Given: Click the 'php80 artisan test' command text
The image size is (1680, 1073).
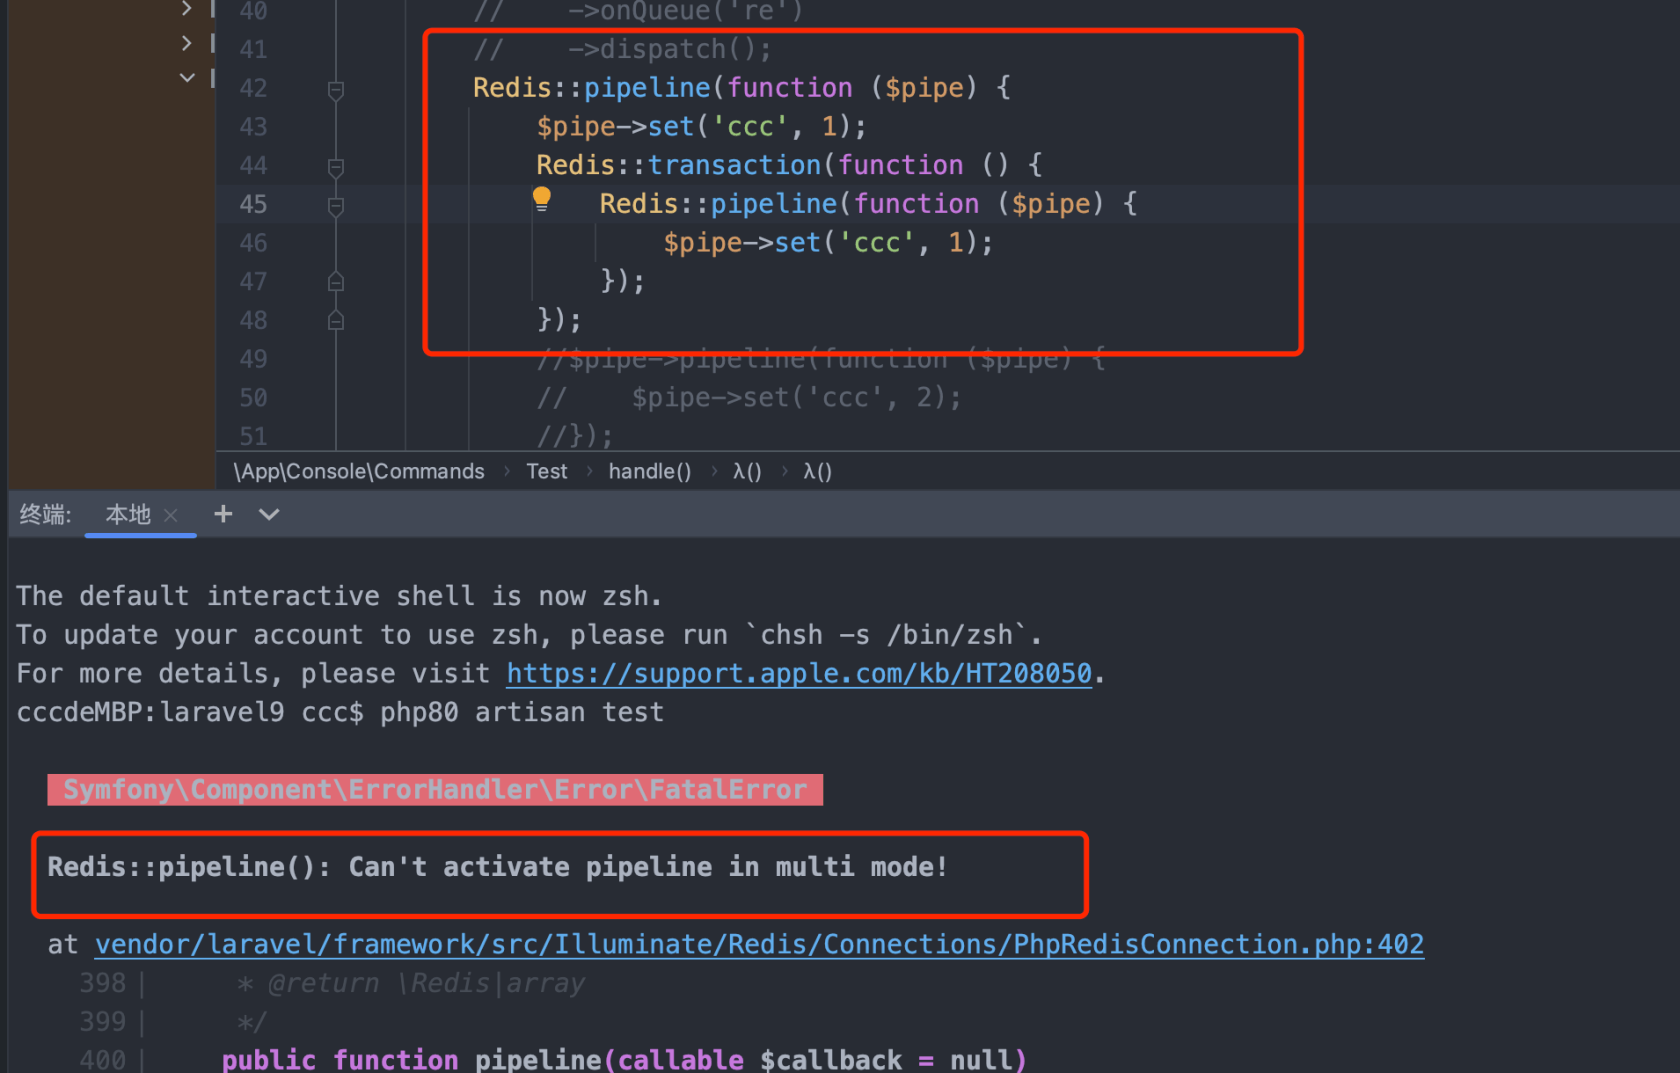Looking at the screenshot, I should point(522,712).
